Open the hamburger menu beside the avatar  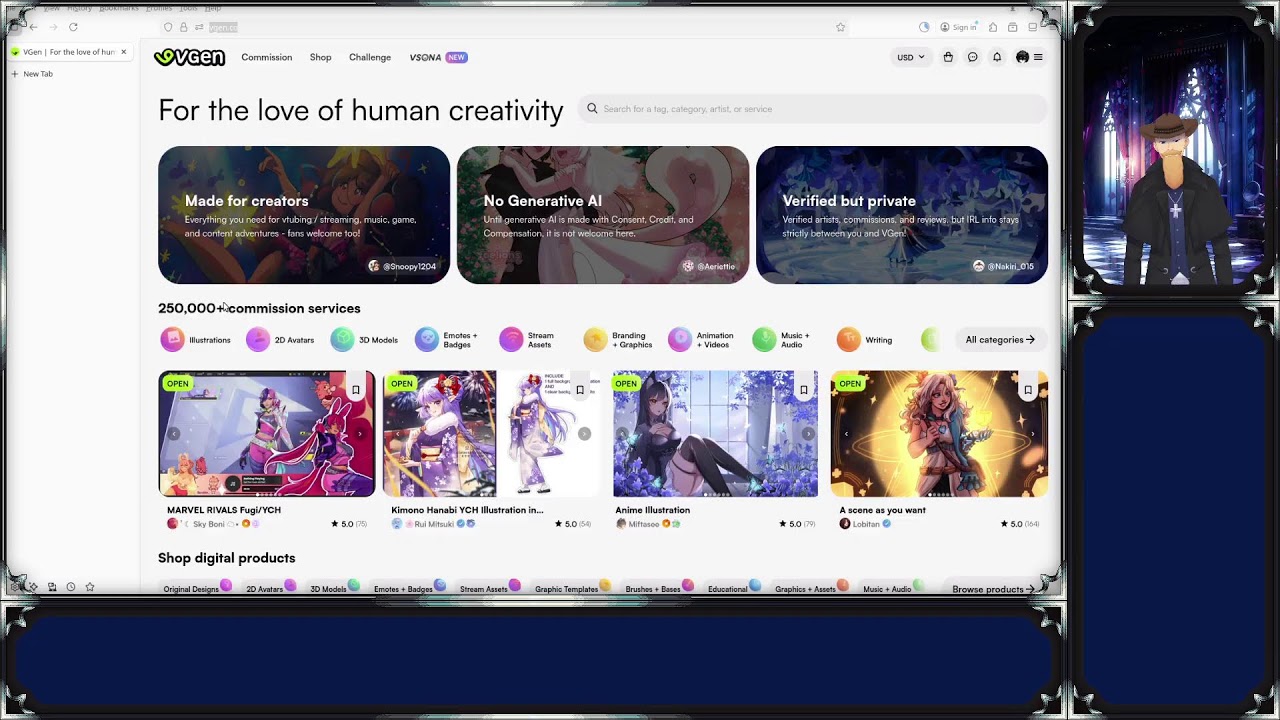(x=1038, y=57)
